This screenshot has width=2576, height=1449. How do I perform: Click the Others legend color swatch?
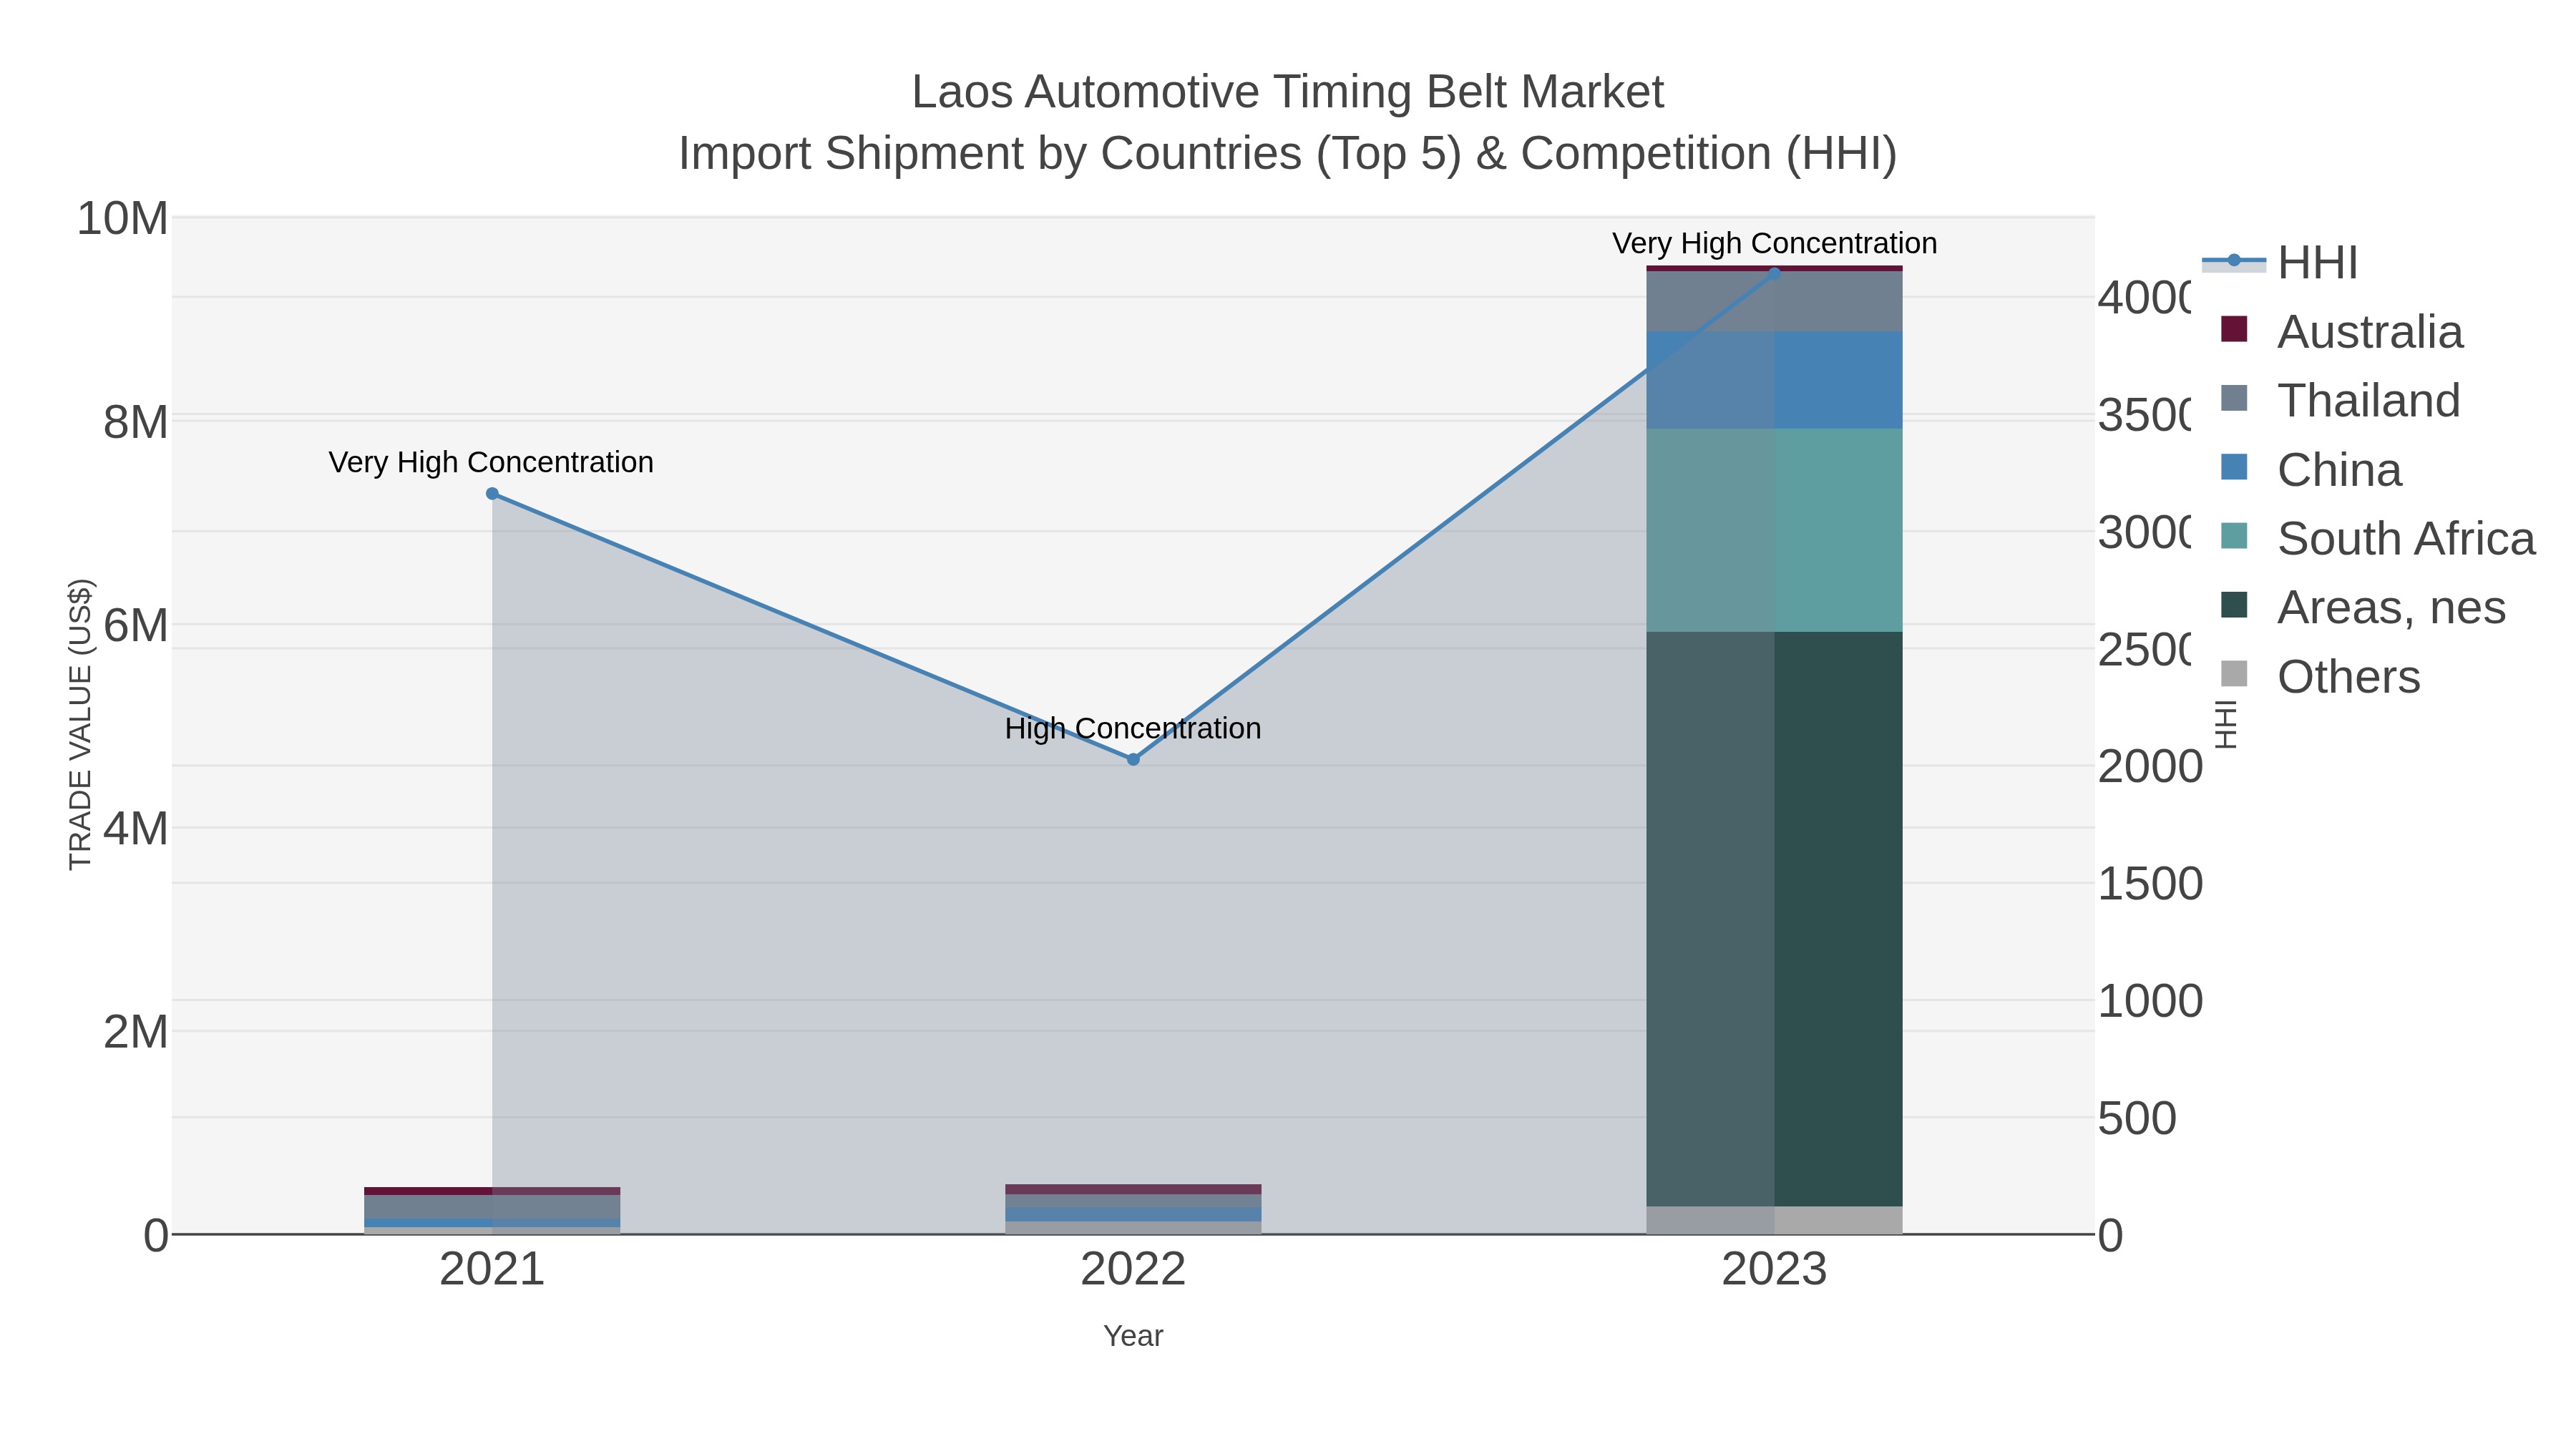(x=2234, y=674)
